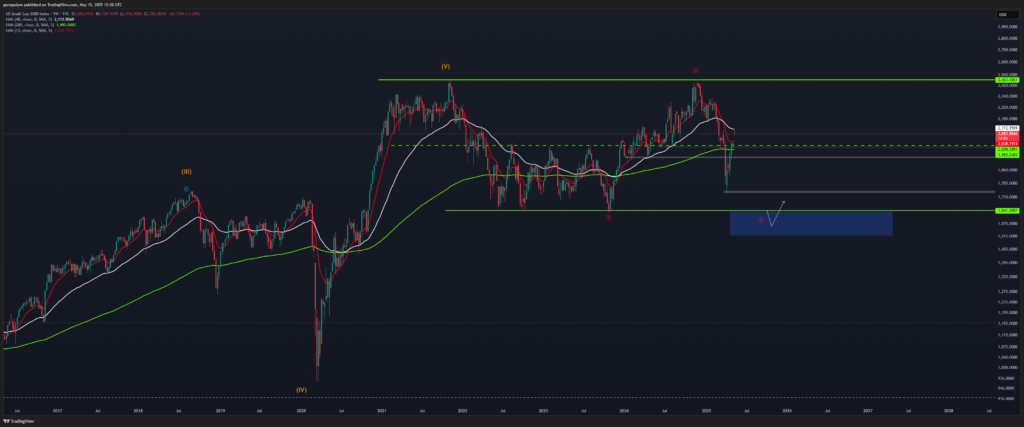The width and height of the screenshot is (1024, 427).
Task: Select the teal circled label under (III)
Action: point(186,188)
